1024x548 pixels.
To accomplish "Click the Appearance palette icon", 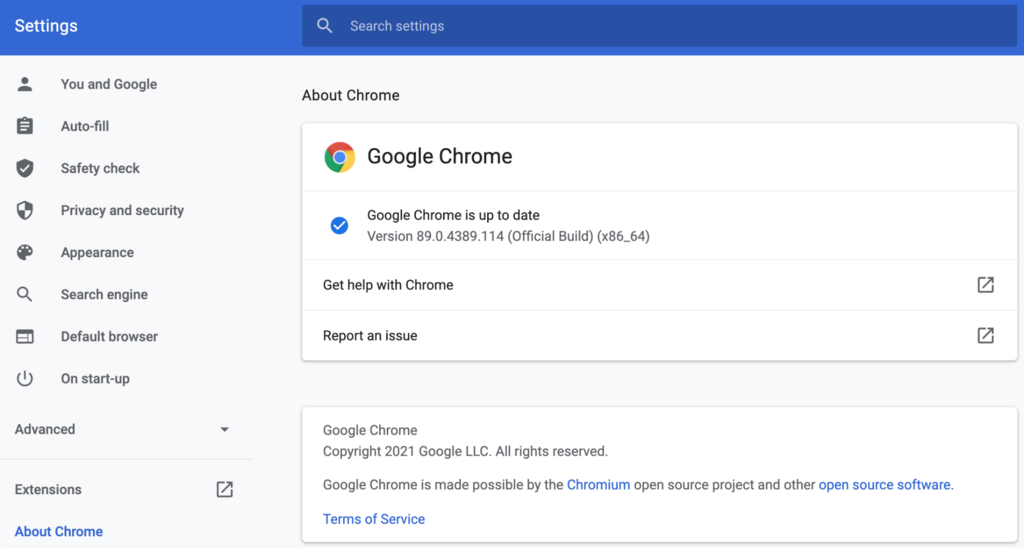I will (25, 252).
